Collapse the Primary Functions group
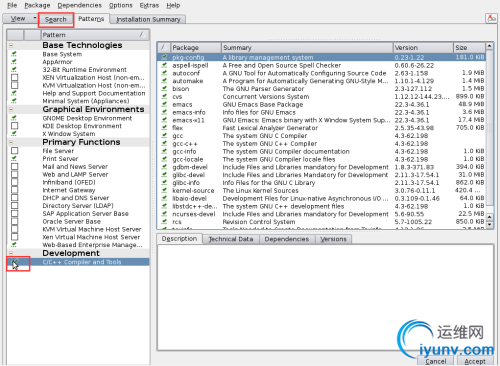 (x=11, y=142)
